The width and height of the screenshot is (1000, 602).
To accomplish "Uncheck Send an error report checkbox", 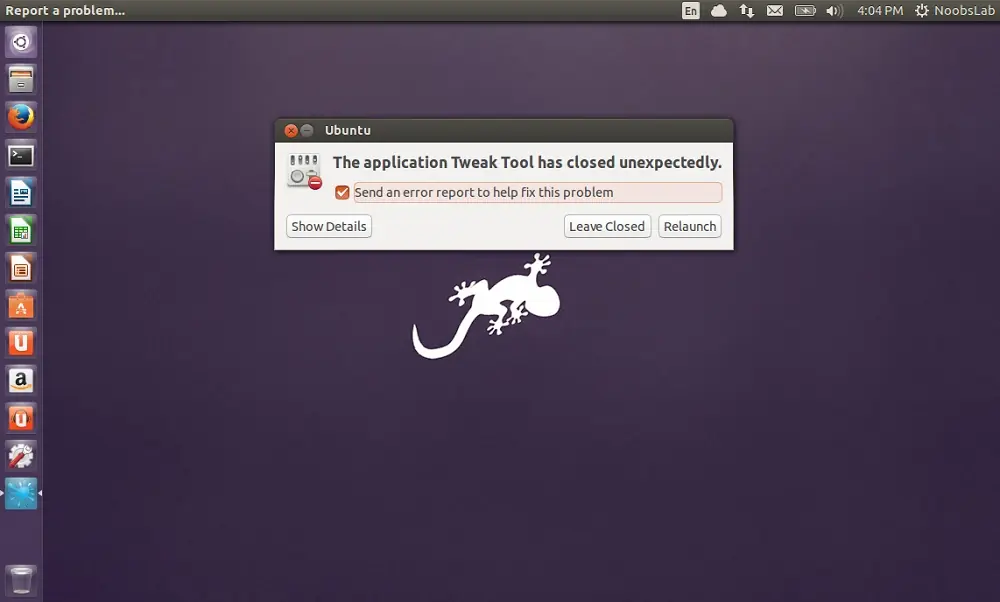I will 342,193.
